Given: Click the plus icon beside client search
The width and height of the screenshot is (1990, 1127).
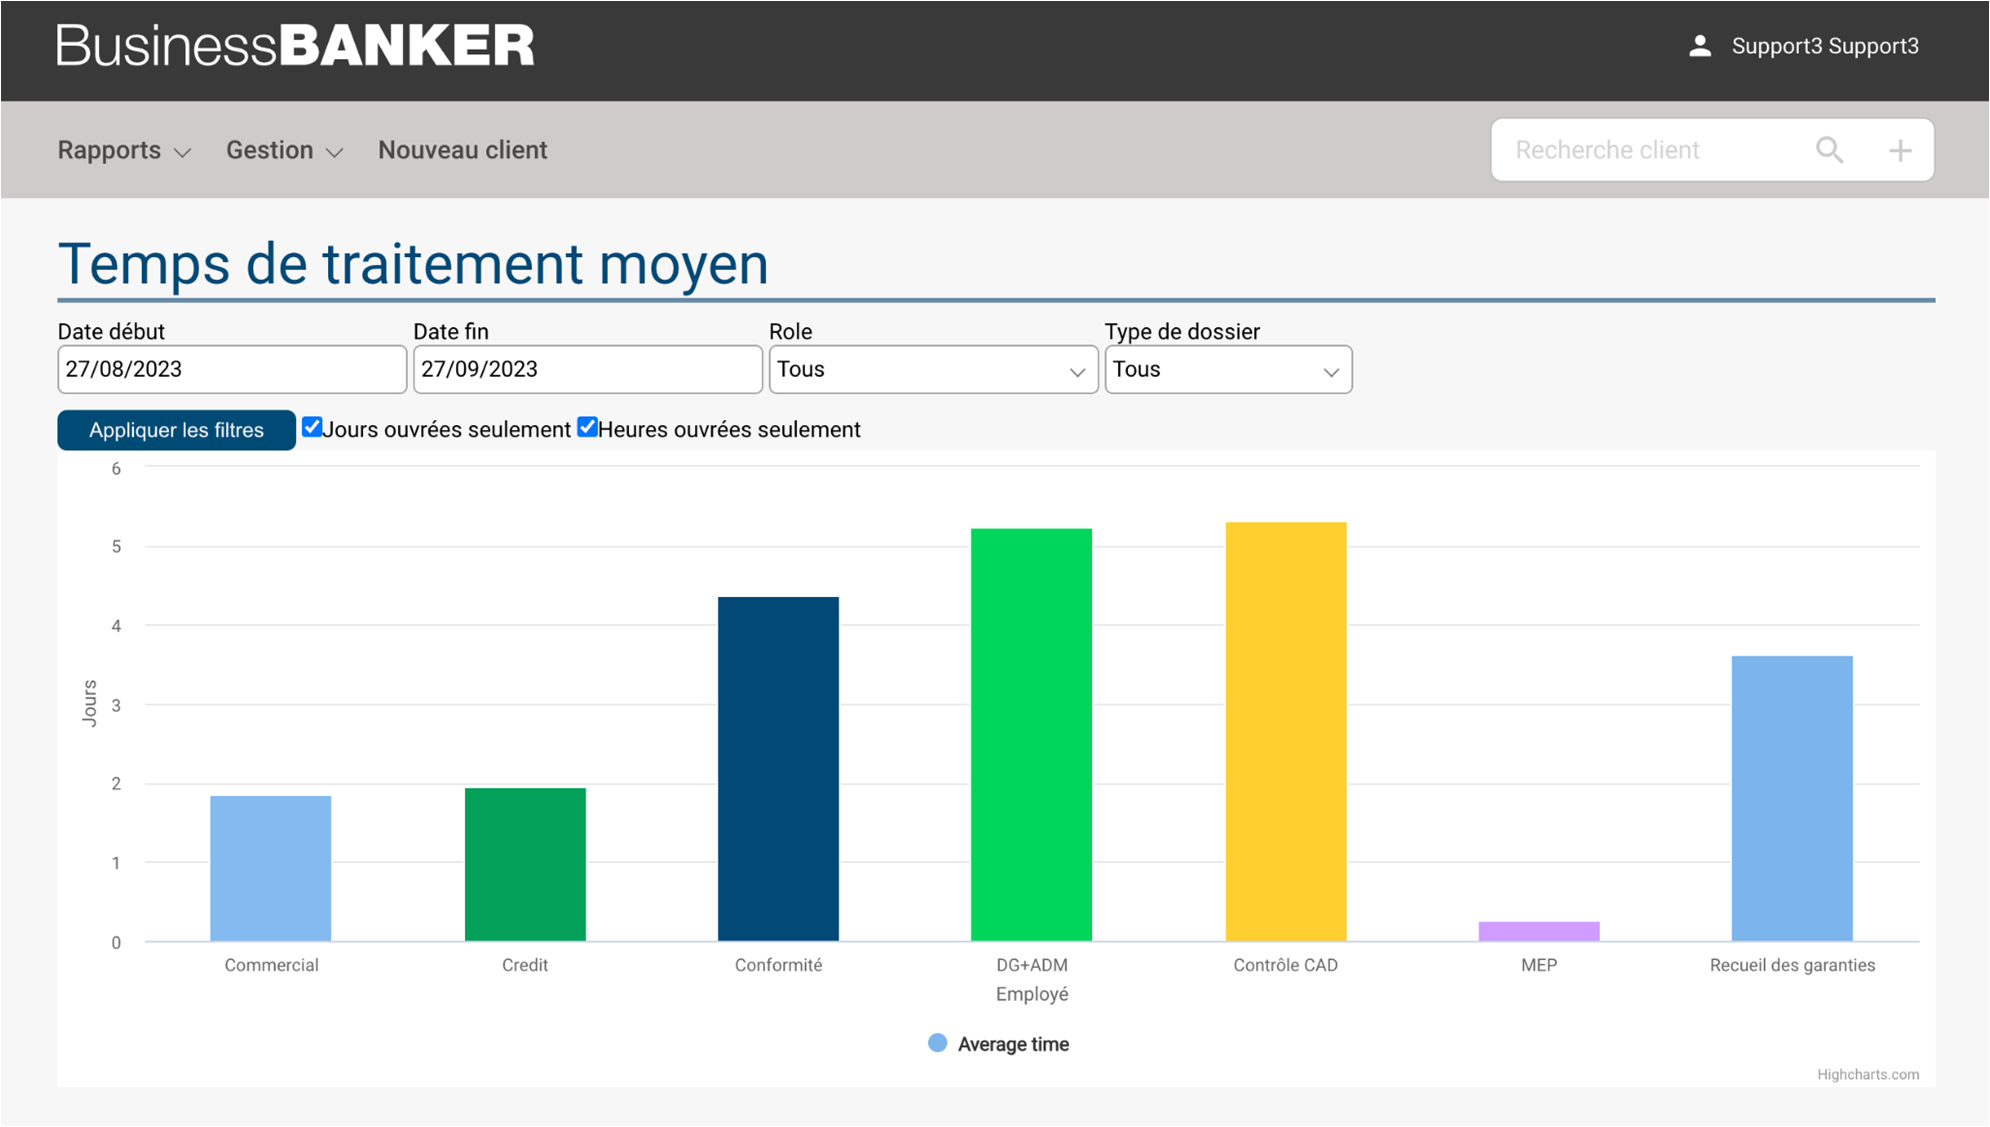Looking at the screenshot, I should [x=1900, y=150].
